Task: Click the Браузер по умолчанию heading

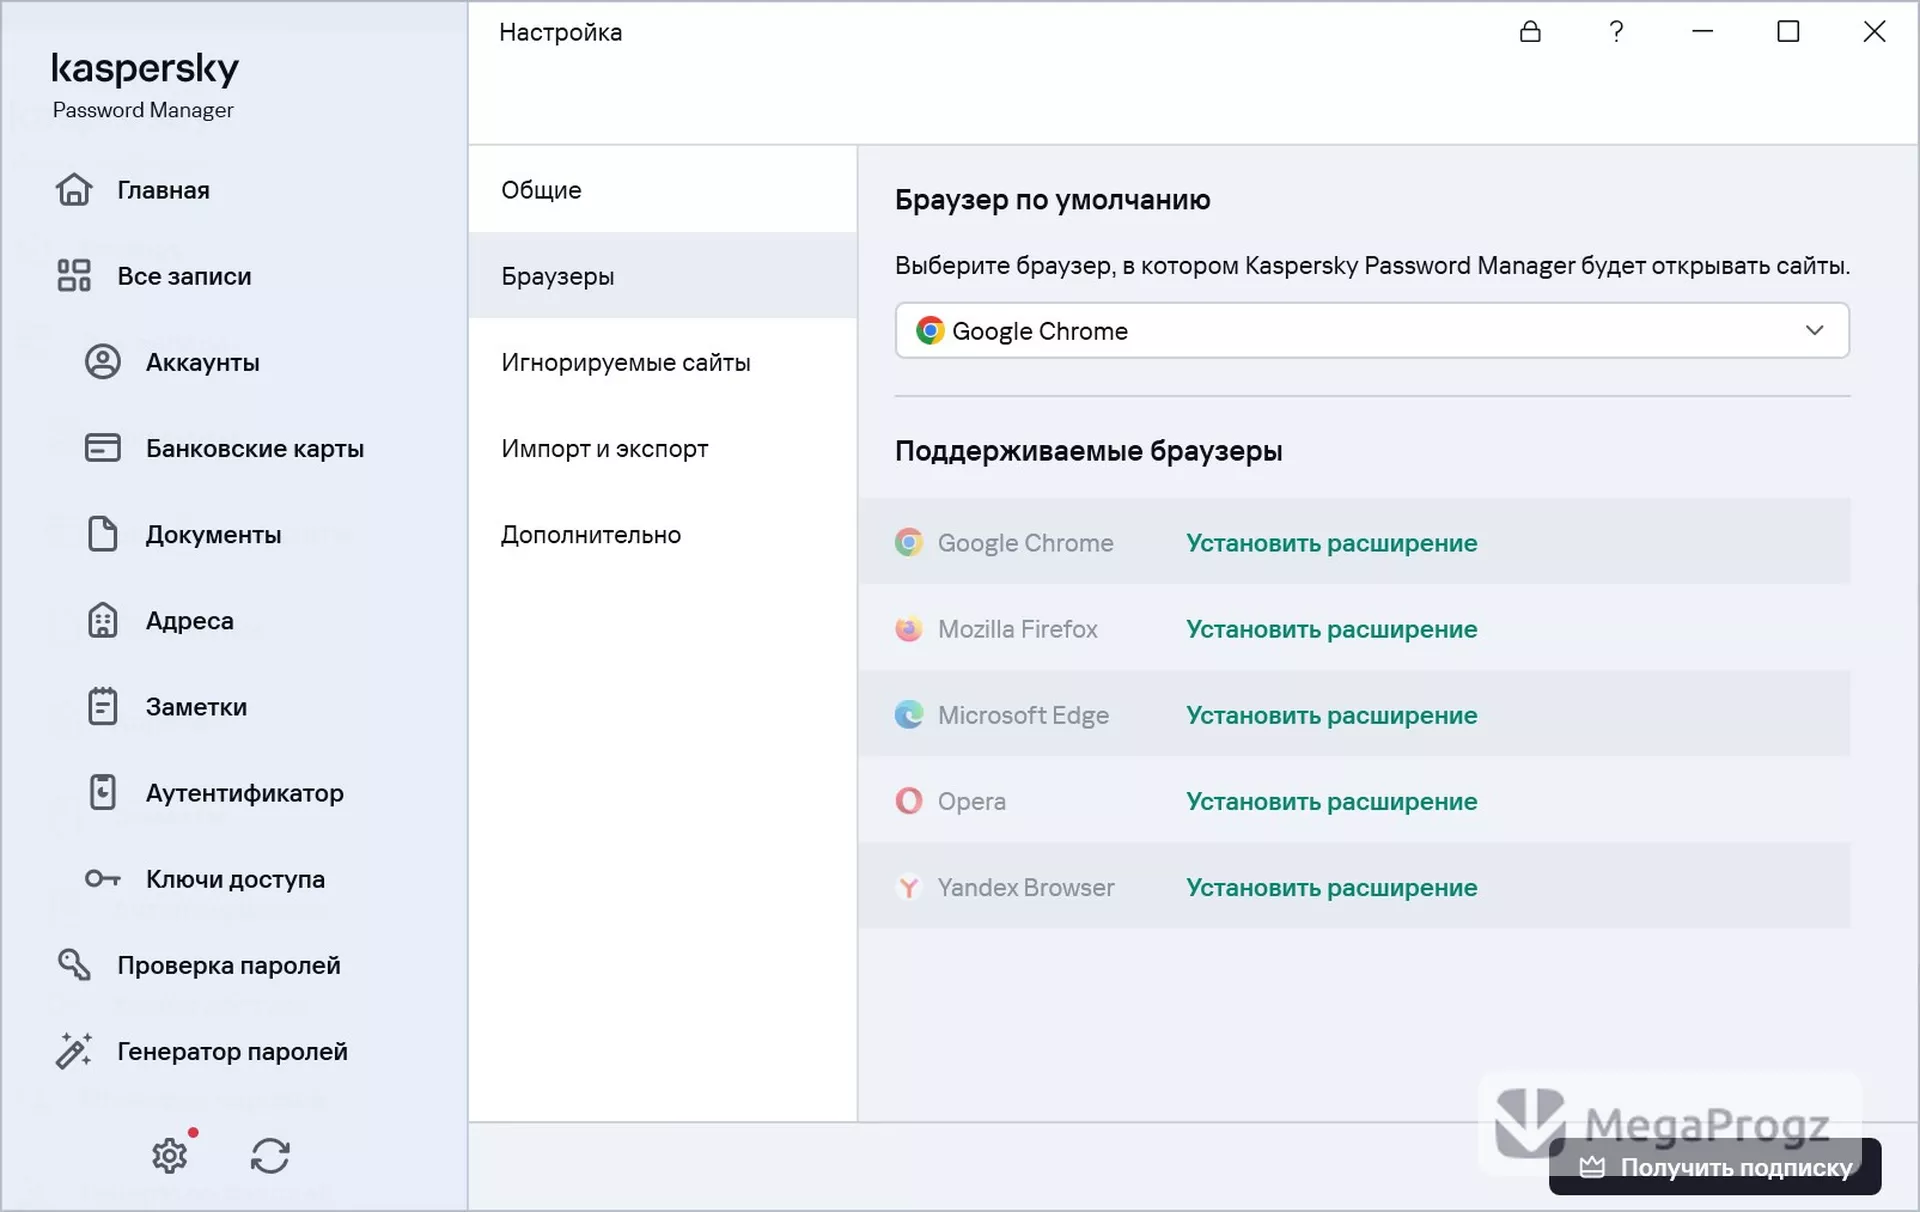Action: point(1052,199)
